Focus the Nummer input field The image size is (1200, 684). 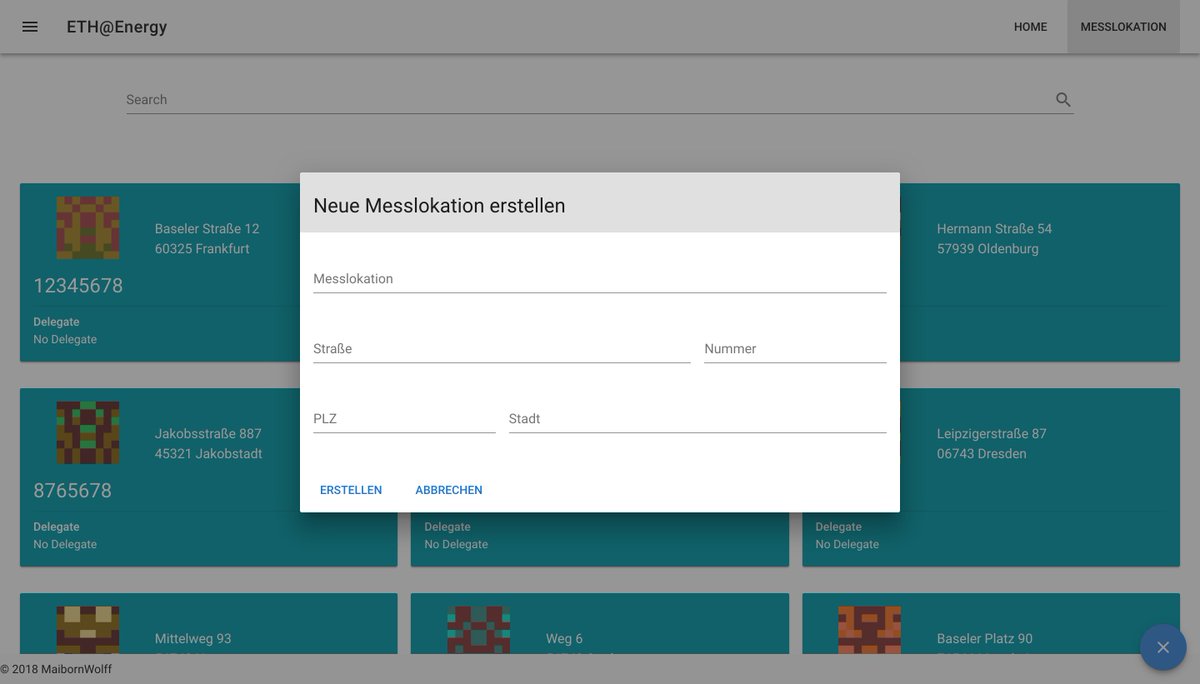(795, 349)
